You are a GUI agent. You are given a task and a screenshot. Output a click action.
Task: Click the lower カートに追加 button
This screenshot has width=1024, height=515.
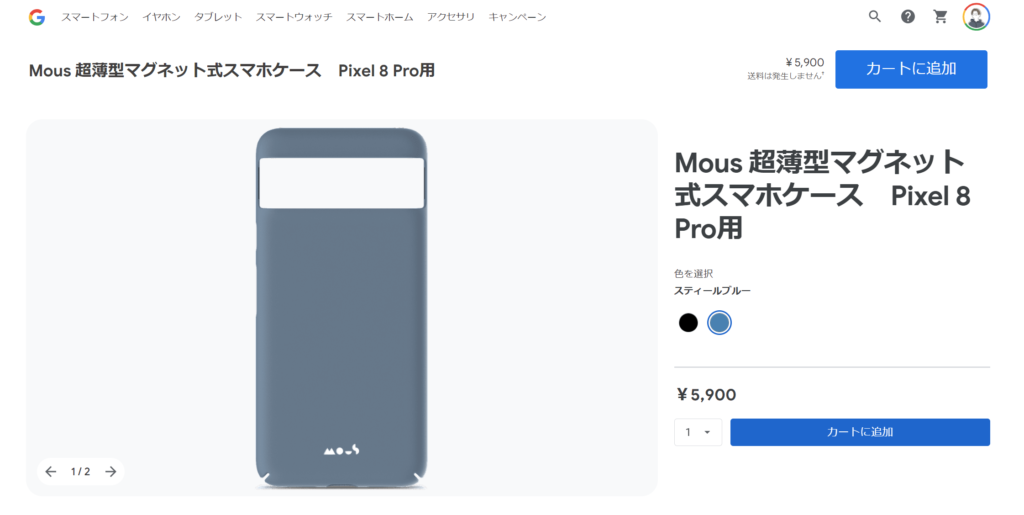[860, 432]
